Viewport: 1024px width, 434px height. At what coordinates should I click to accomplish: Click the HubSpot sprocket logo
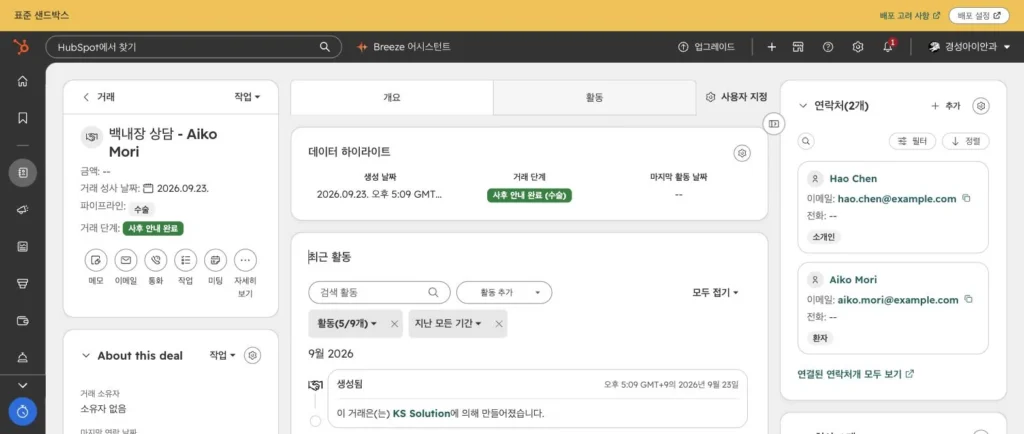[21, 47]
